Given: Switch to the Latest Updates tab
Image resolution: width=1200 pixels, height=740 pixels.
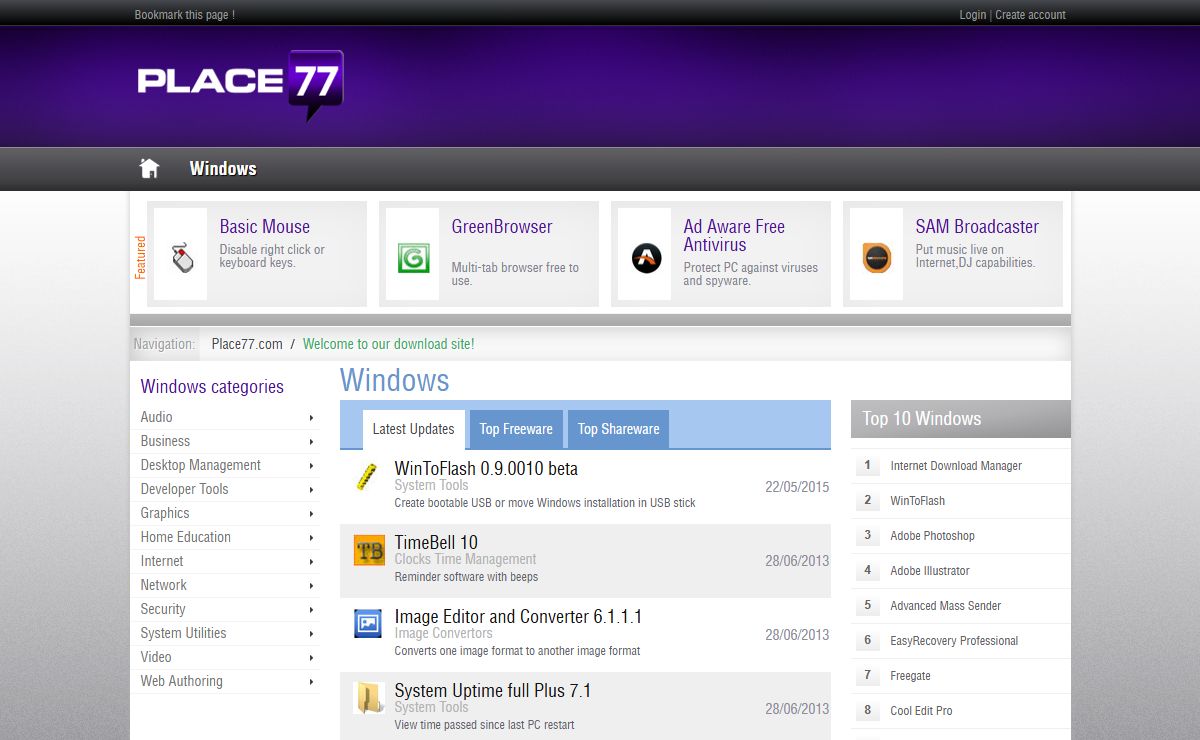Looking at the screenshot, I should pos(413,429).
